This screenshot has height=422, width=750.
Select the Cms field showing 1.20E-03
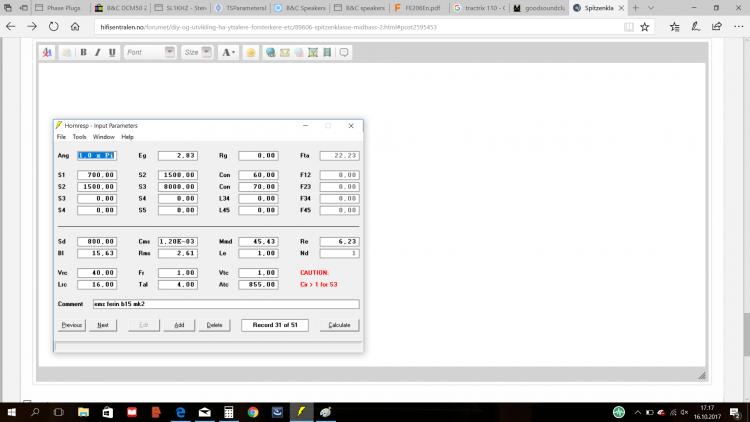(x=177, y=242)
